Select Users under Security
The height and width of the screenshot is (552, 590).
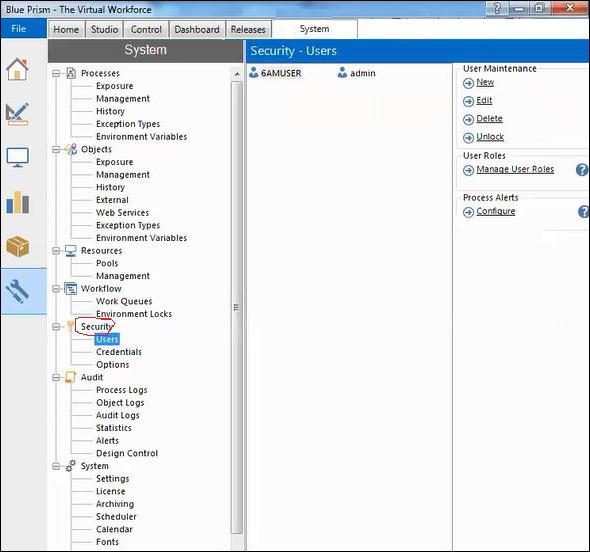click(x=107, y=339)
